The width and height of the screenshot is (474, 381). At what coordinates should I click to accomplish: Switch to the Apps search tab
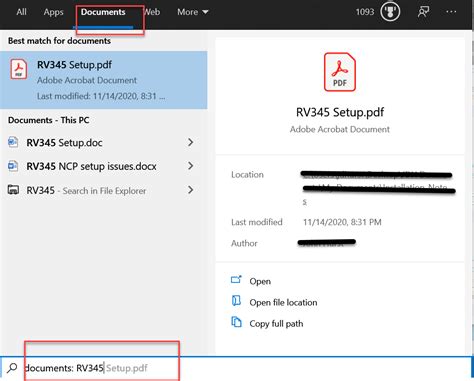[53, 12]
